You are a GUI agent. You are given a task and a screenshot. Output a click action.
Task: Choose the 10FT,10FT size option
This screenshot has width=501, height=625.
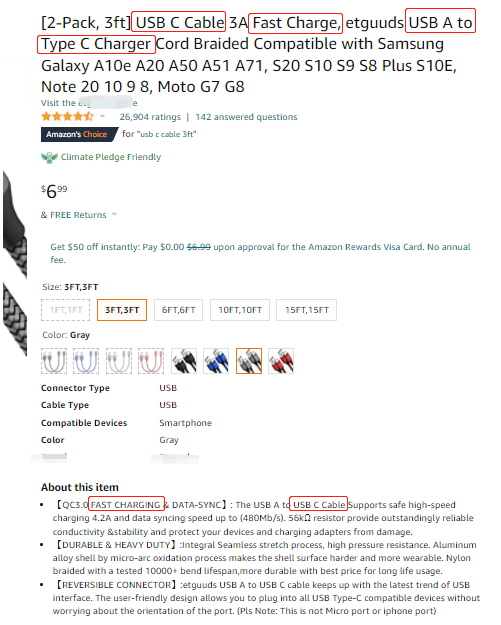[x=240, y=310]
